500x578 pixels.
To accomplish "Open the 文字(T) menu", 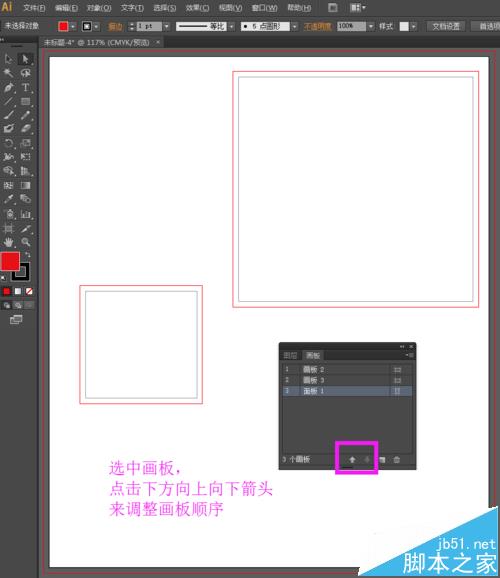I will [132, 8].
